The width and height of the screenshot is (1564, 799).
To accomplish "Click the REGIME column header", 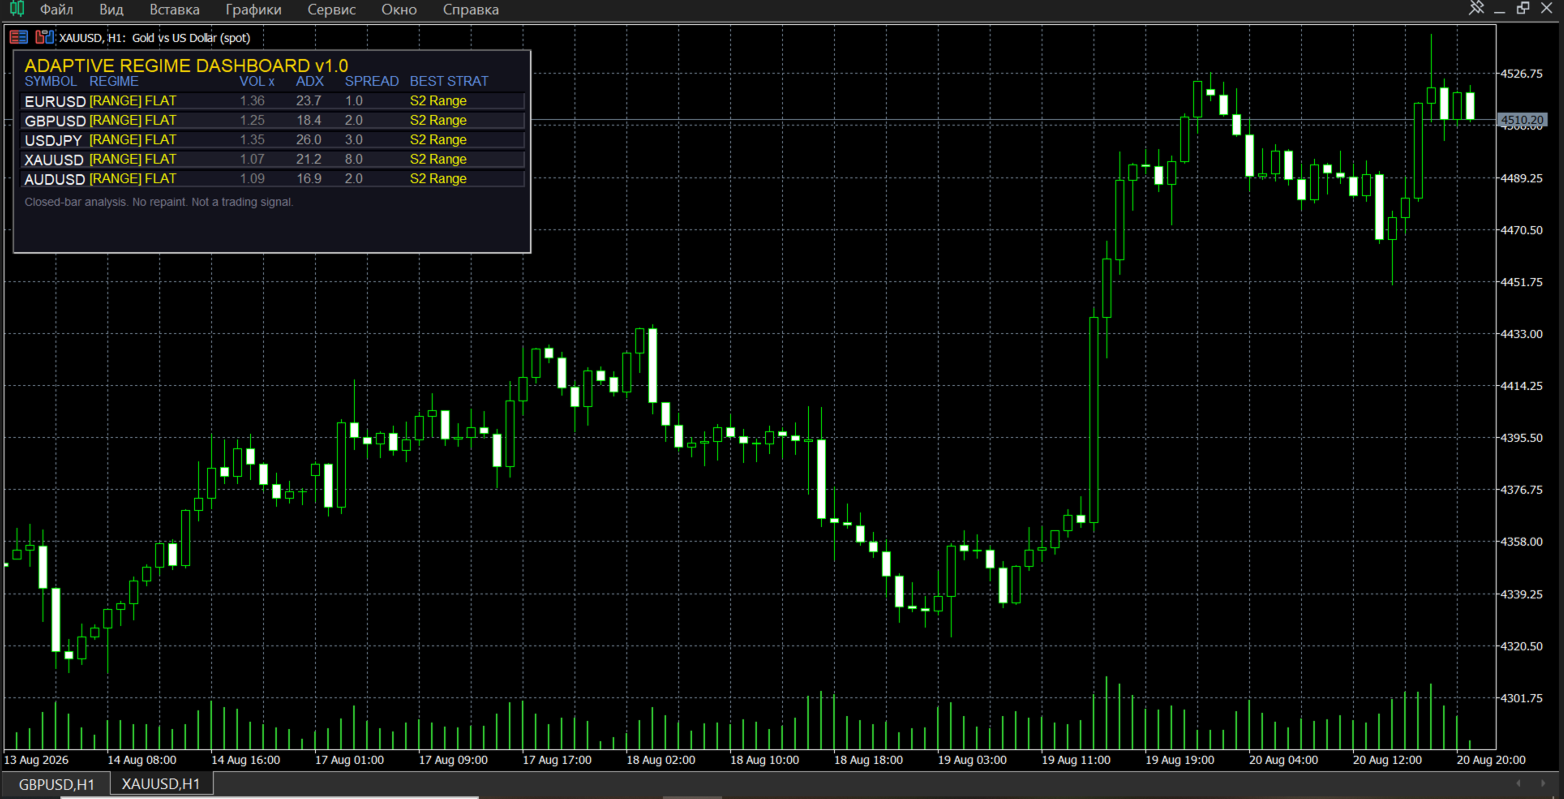I will pyautogui.click(x=114, y=81).
